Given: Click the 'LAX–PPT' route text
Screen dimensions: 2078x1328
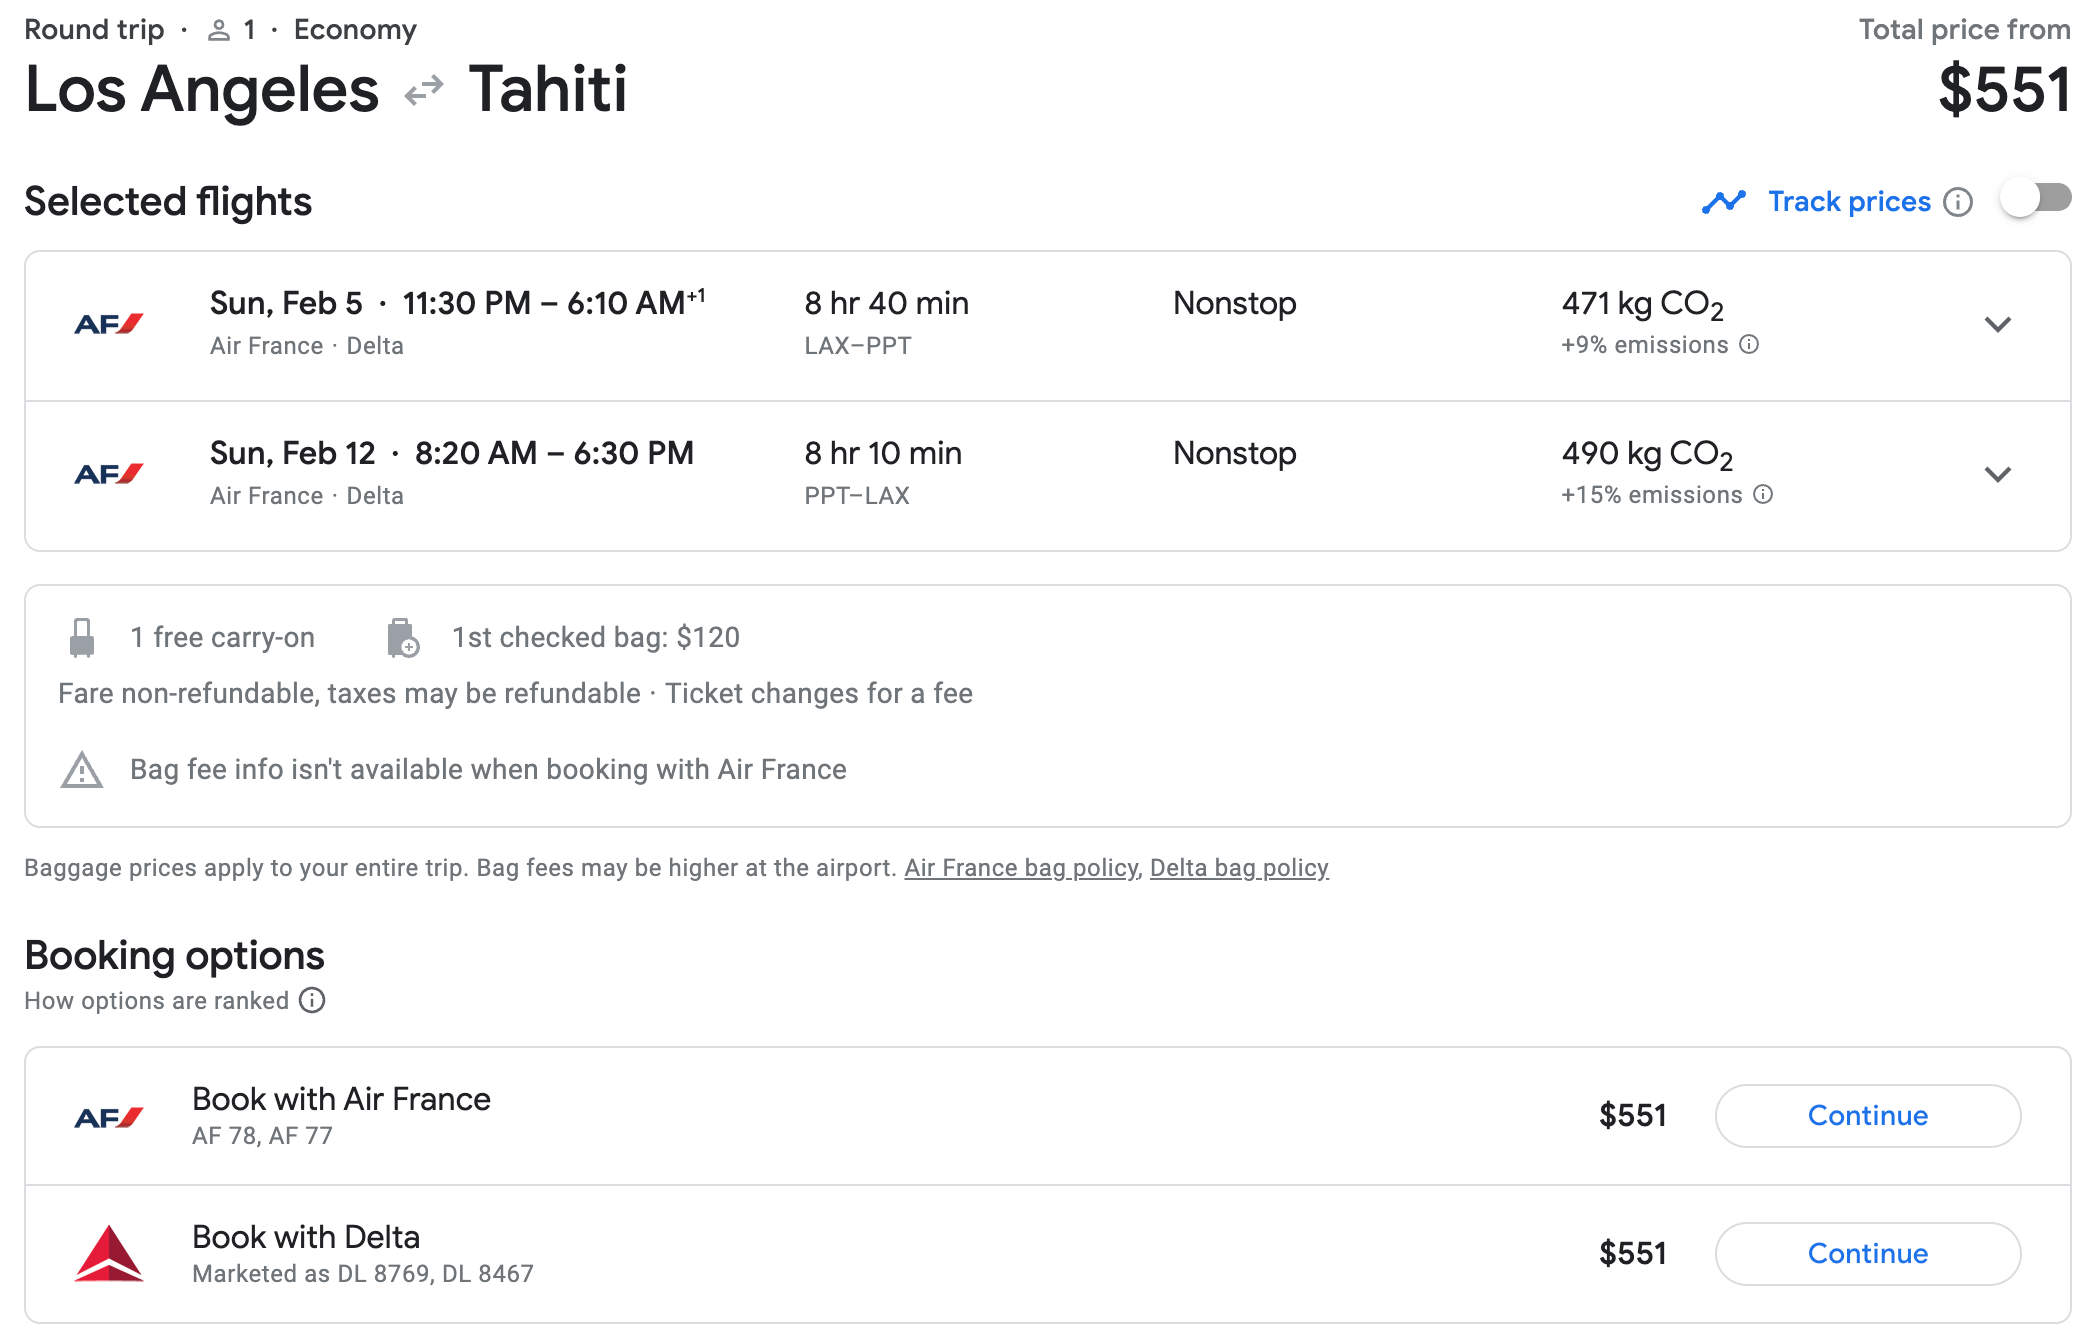Looking at the screenshot, I should point(857,346).
